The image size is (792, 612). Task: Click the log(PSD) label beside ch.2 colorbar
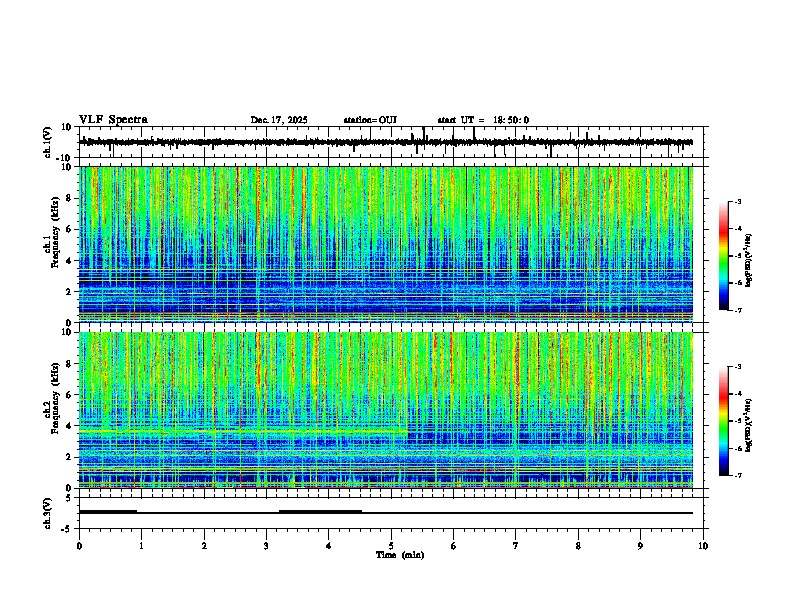[749, 425]
